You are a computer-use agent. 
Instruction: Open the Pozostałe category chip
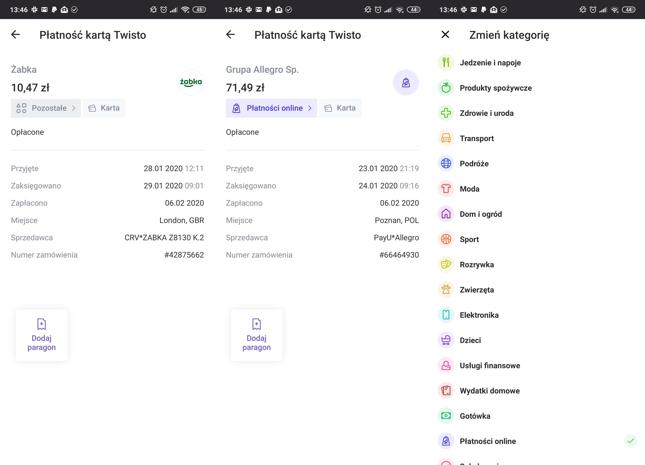tap(46, 108)
